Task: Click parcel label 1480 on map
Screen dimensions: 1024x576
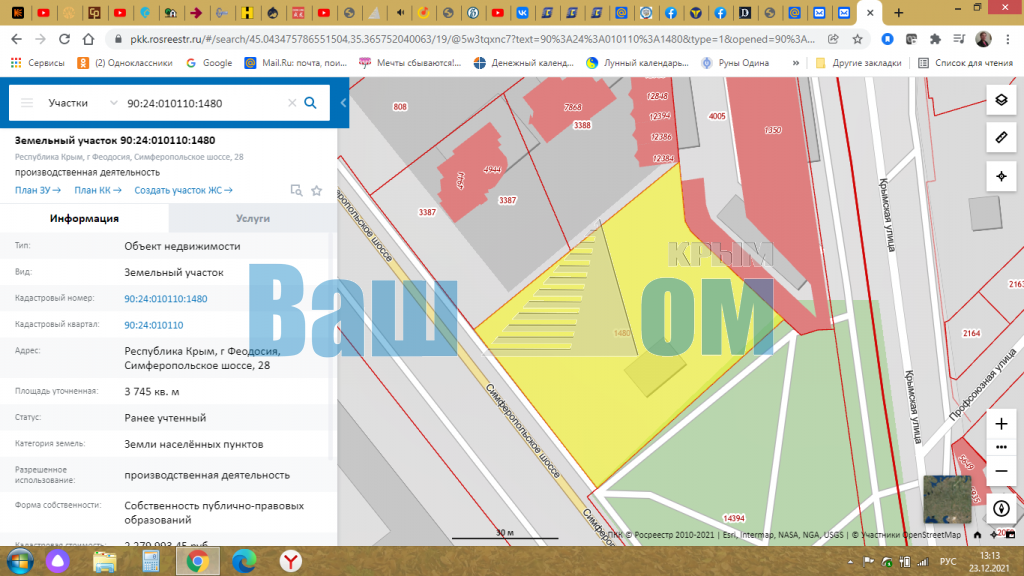Action: pos(622,333)
